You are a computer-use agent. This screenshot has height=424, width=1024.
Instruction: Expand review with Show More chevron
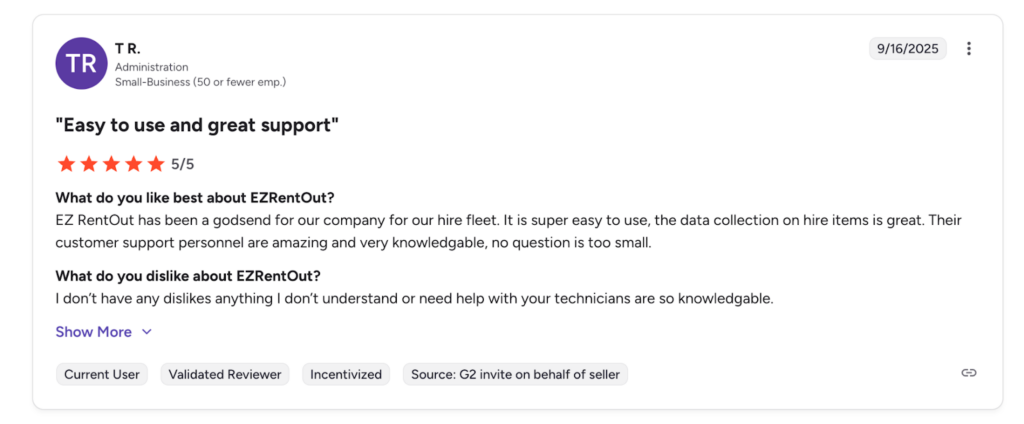pos(147,332)
